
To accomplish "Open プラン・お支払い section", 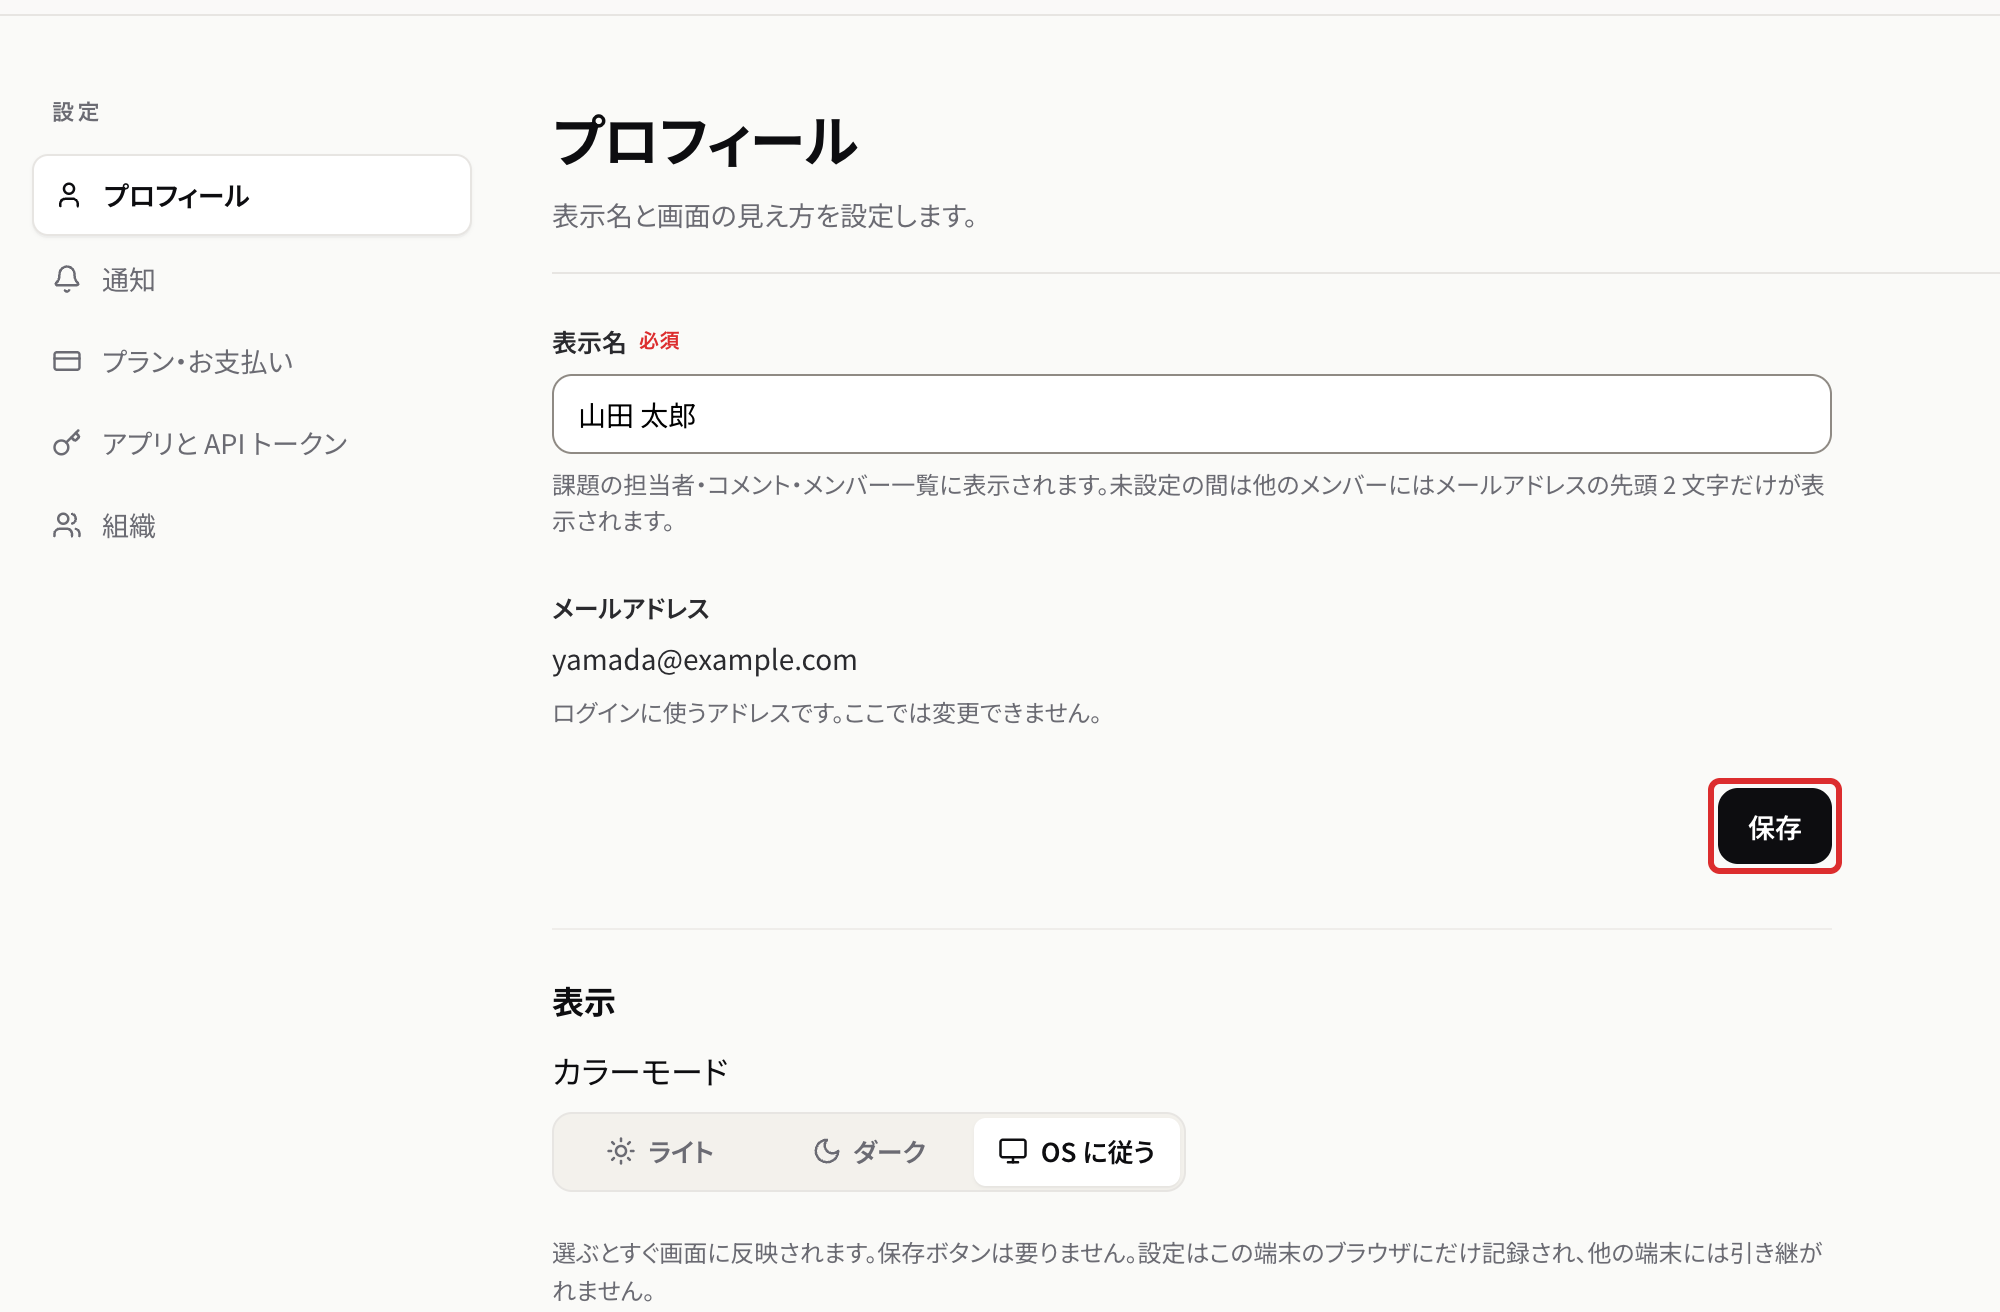I will [x=252, y=361].
